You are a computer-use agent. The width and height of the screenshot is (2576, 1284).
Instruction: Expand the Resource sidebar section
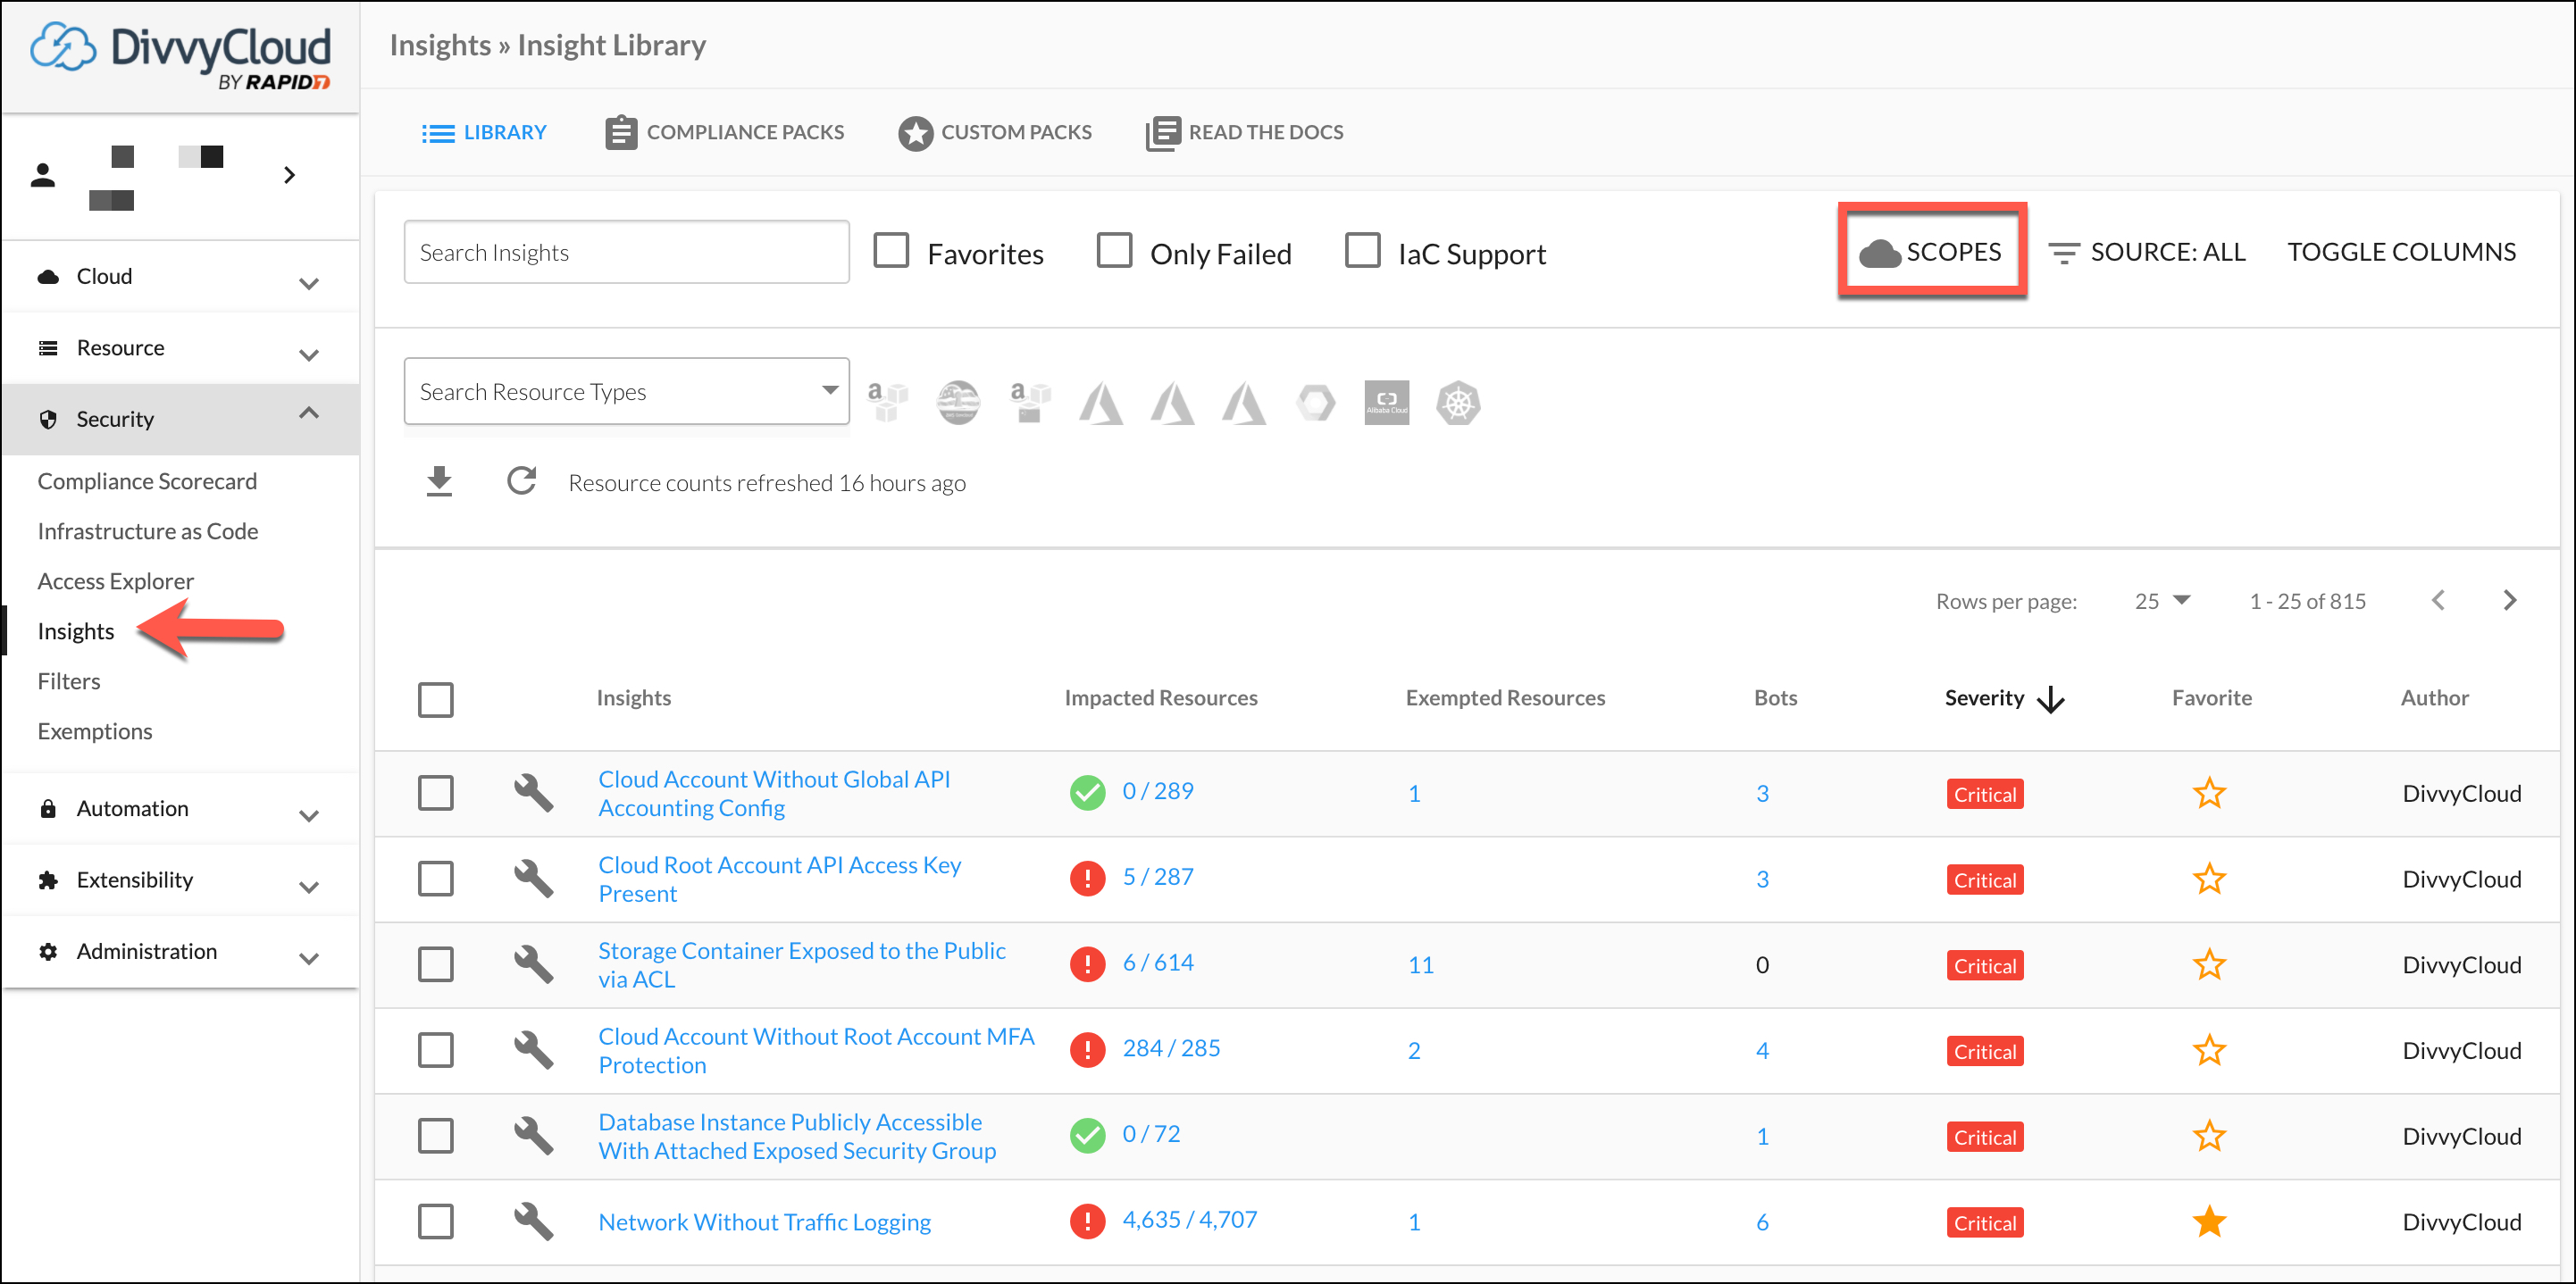point(180,348)
